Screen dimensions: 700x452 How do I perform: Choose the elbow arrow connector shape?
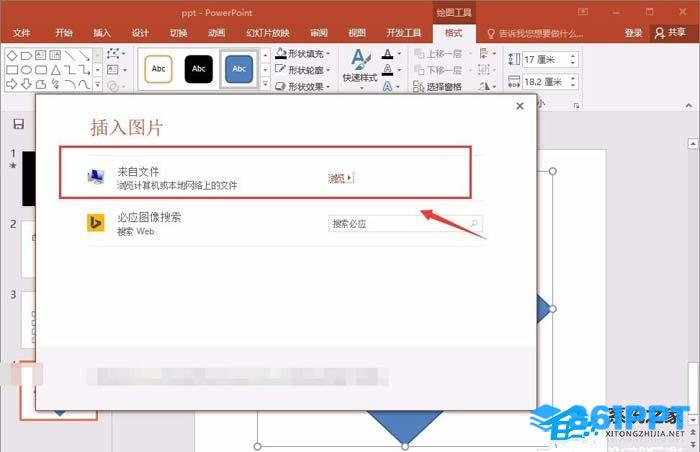[x=84, y=70]
